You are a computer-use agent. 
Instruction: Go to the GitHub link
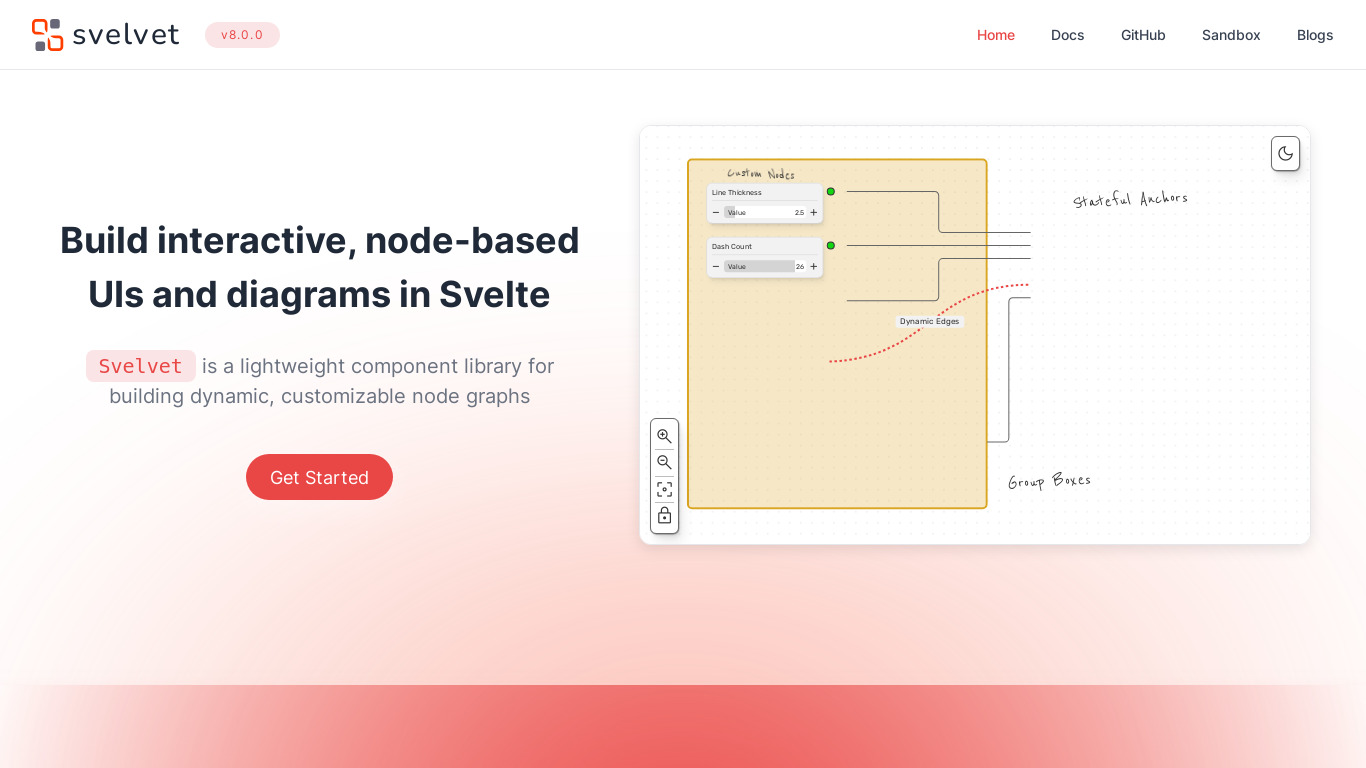(x=1143, y=35)
